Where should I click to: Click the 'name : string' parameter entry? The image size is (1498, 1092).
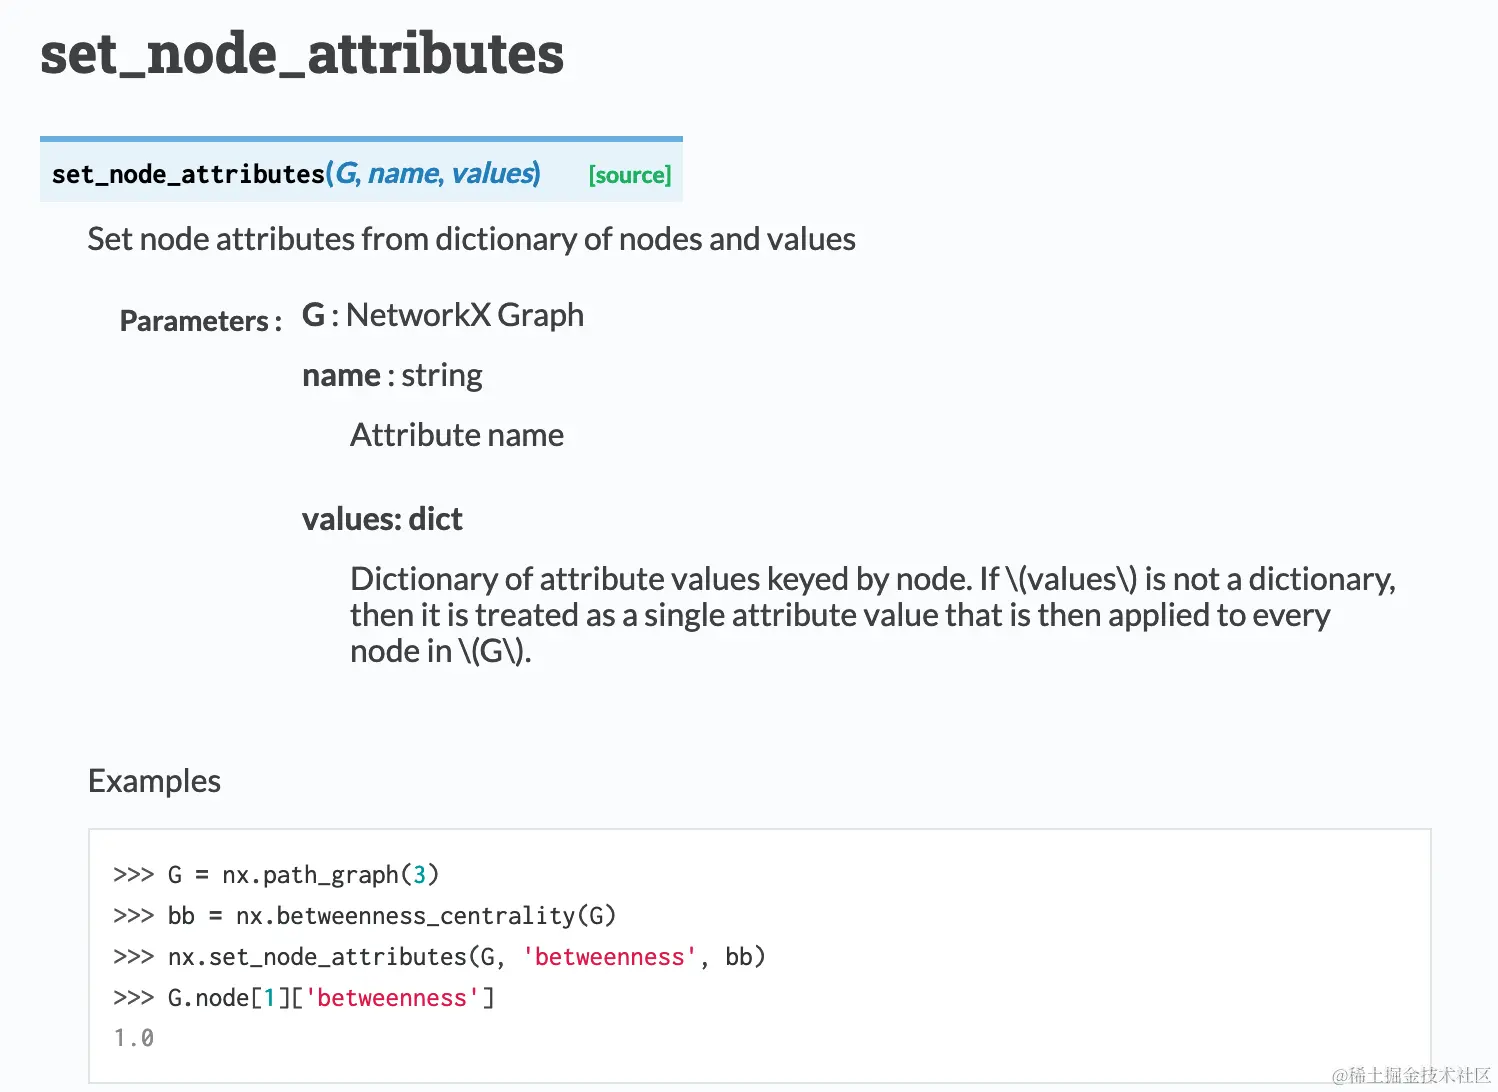(392, 376)
